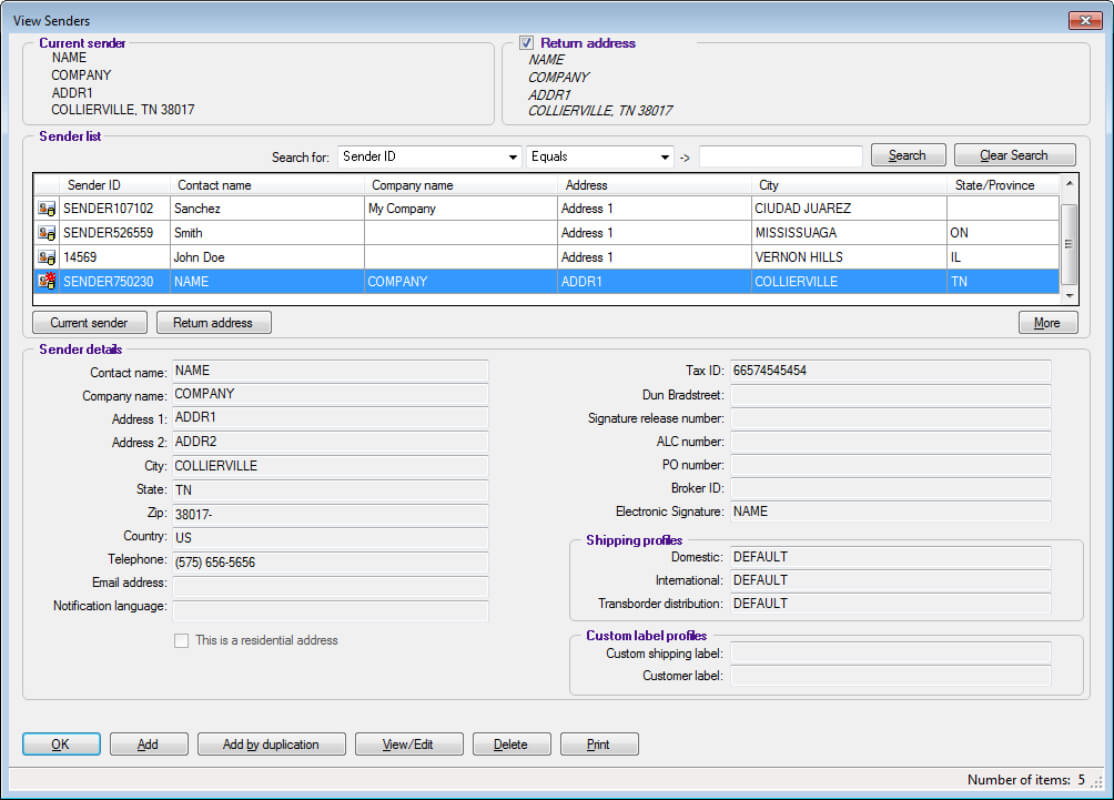Check This is a residential address

182,641
